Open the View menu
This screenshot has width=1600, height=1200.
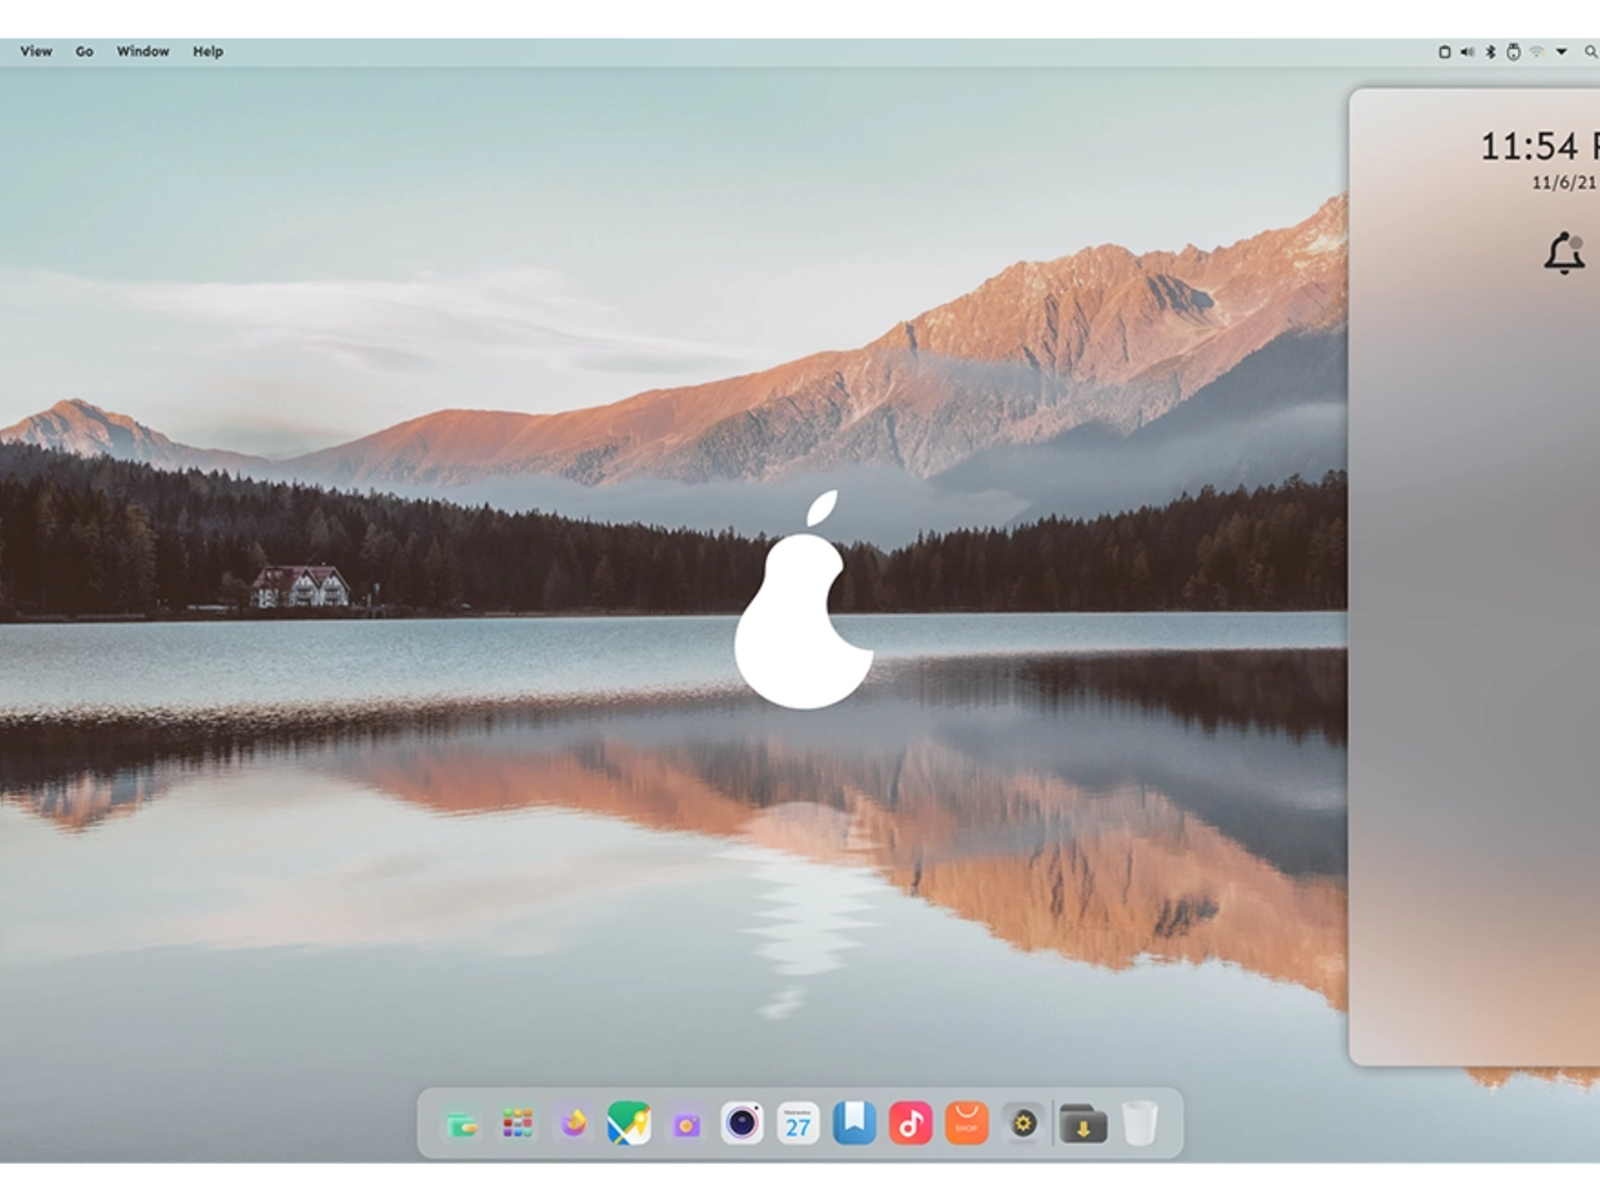[x=36, y=51]
